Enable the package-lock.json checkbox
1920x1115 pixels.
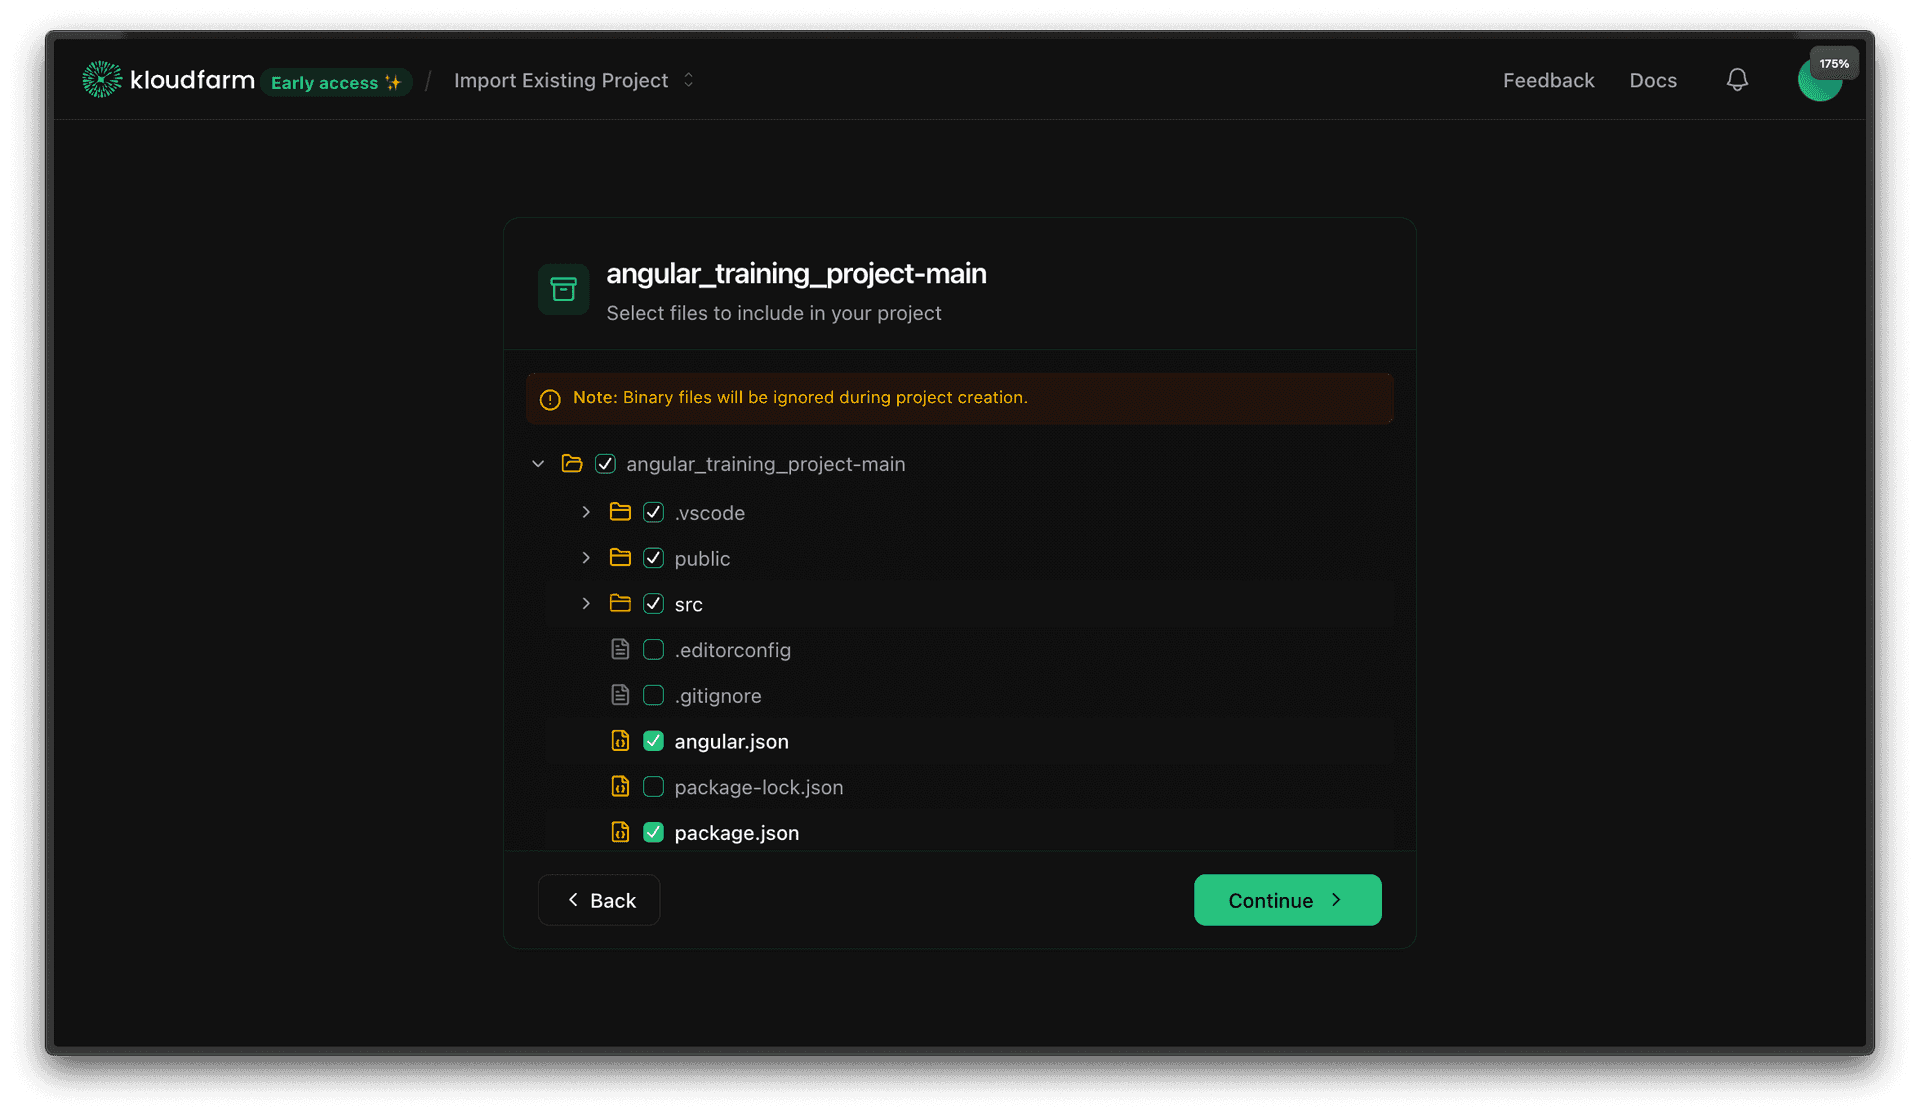[653, 787]
